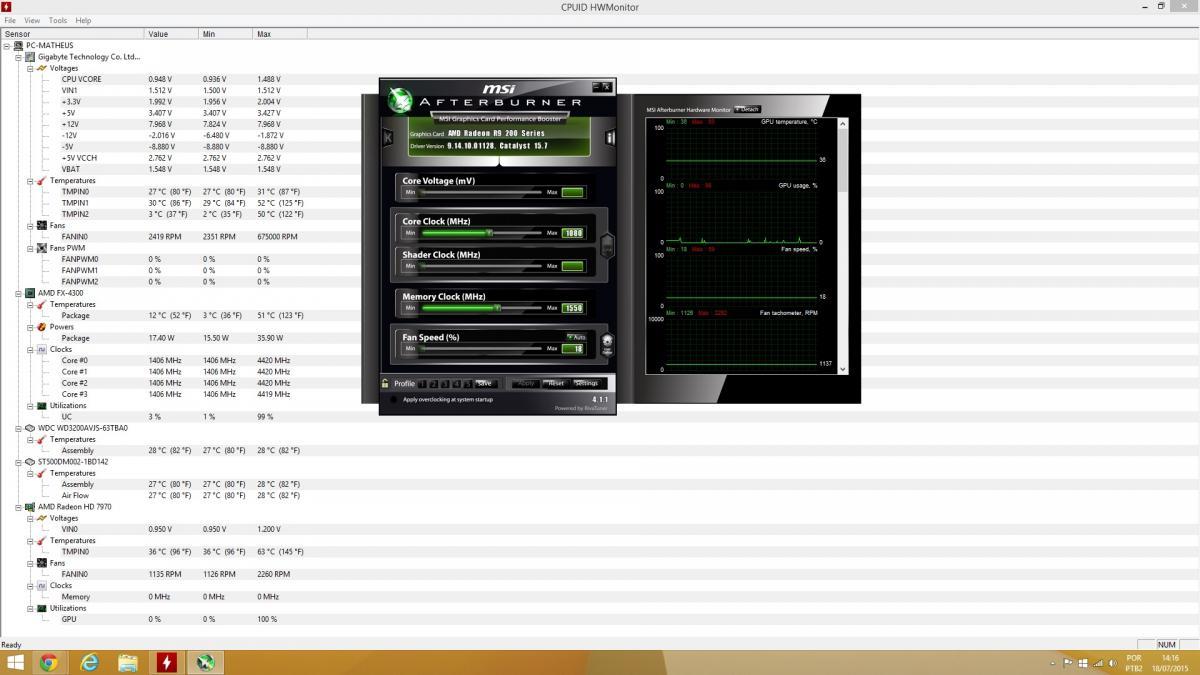
Task: Switch to MSI Afterburner via its taskbar icon
Action: click(206, 662)
